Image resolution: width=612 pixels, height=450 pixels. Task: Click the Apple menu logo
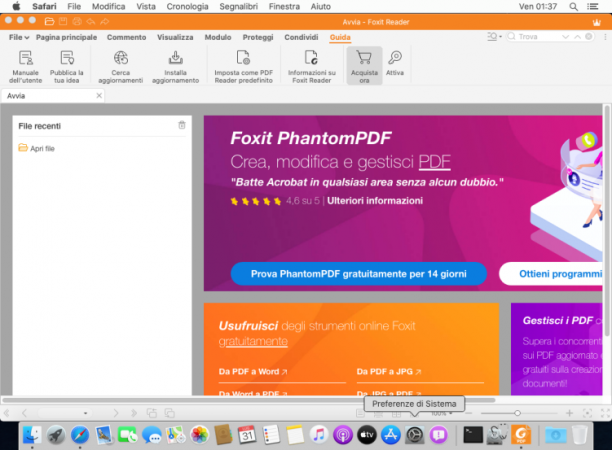[16, 7]
